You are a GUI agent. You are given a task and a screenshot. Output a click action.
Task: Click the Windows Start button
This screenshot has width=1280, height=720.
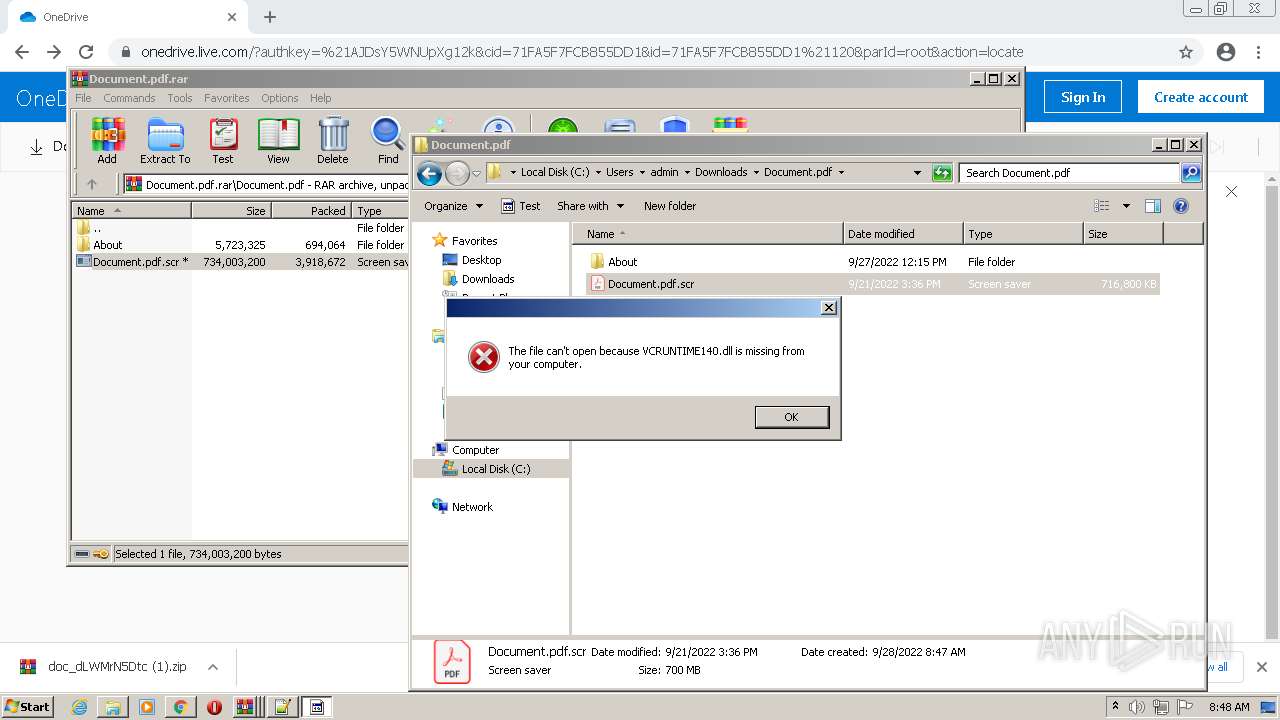[28, 707]
